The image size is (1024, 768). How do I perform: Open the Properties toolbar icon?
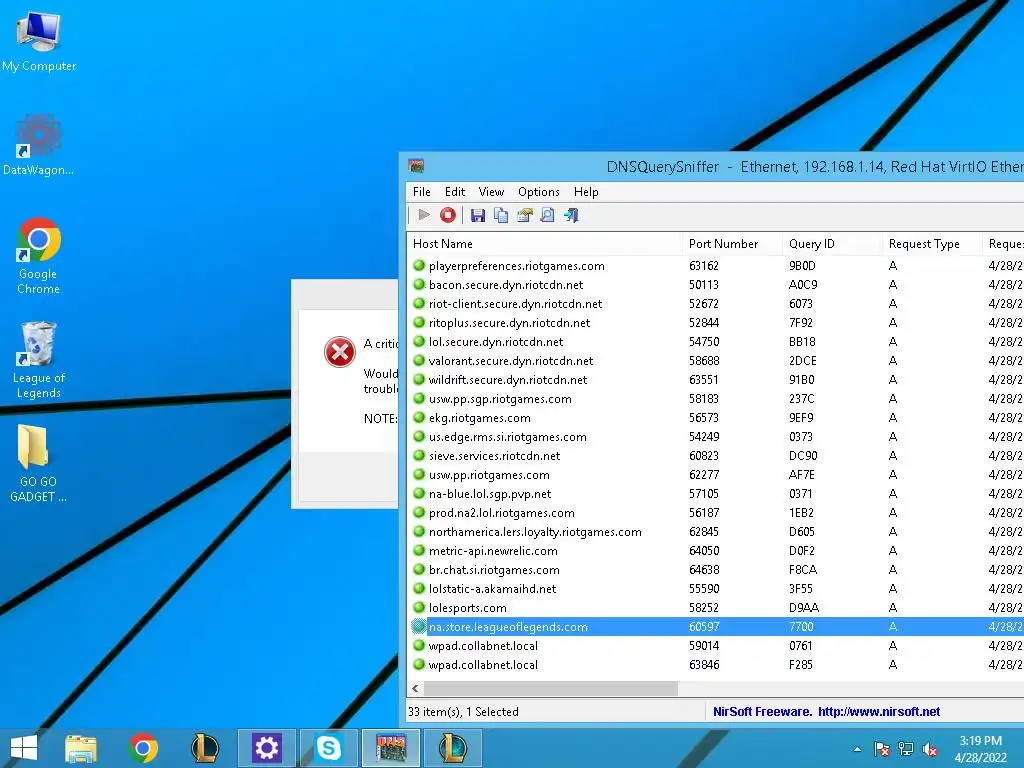click(x=524, y=215)
